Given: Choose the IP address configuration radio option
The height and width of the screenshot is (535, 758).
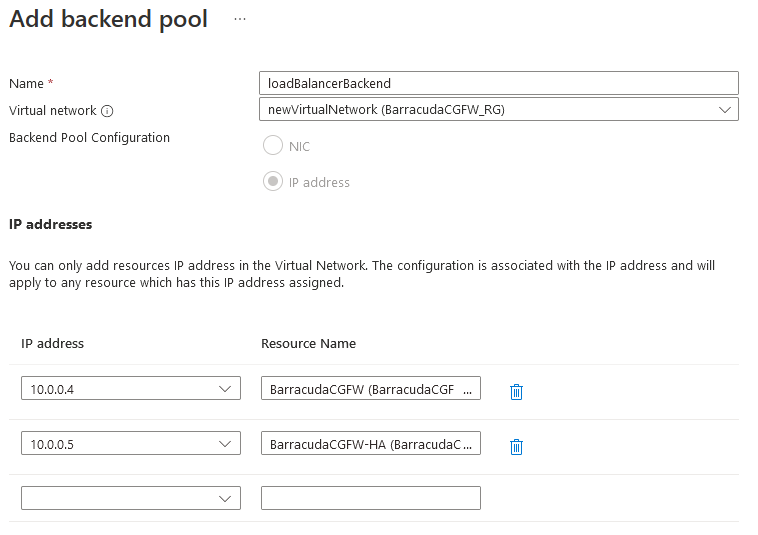Looking at the screenshot, I should [272, 182].
